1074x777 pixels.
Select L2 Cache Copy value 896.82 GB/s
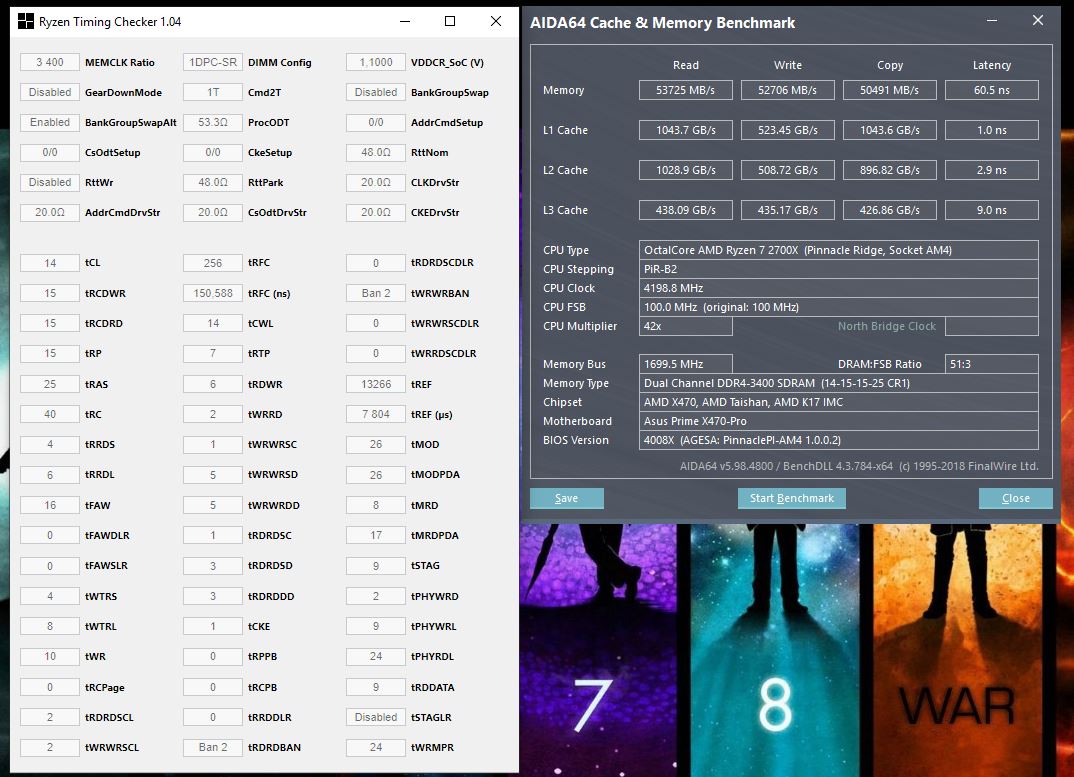890,170
